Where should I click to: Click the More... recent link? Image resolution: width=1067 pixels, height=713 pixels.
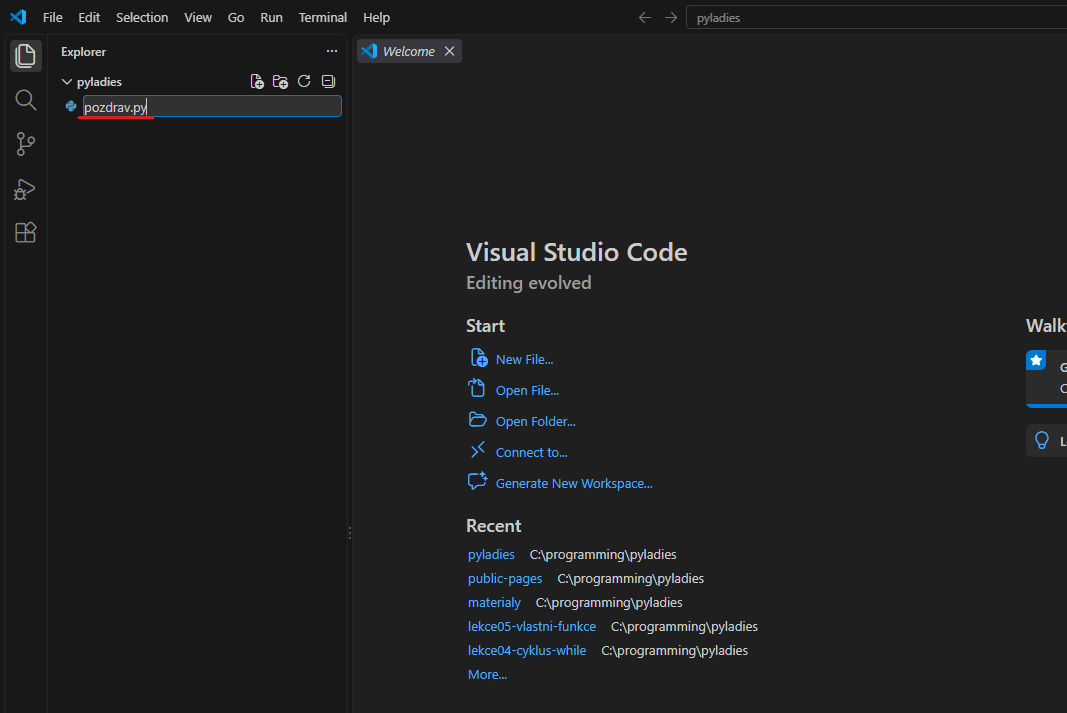coord(487,674)
